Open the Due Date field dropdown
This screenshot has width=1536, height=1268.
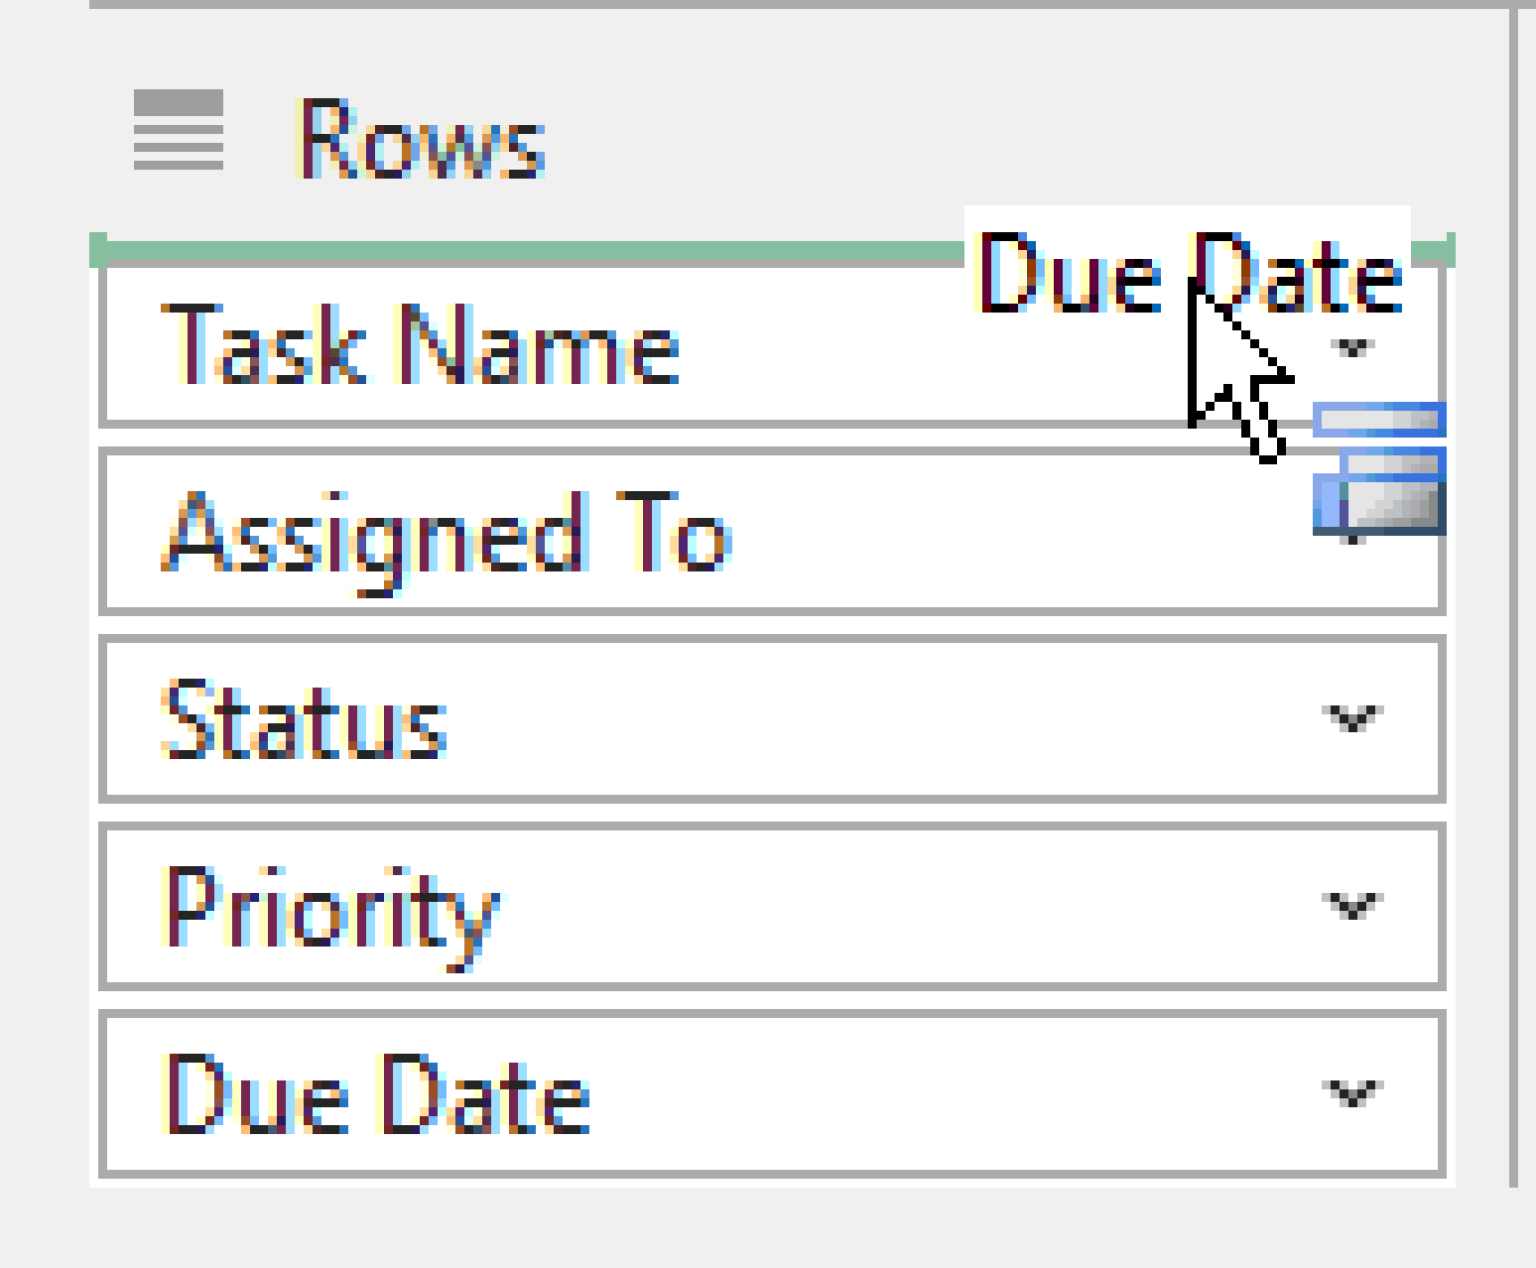pos(1352,1092)
